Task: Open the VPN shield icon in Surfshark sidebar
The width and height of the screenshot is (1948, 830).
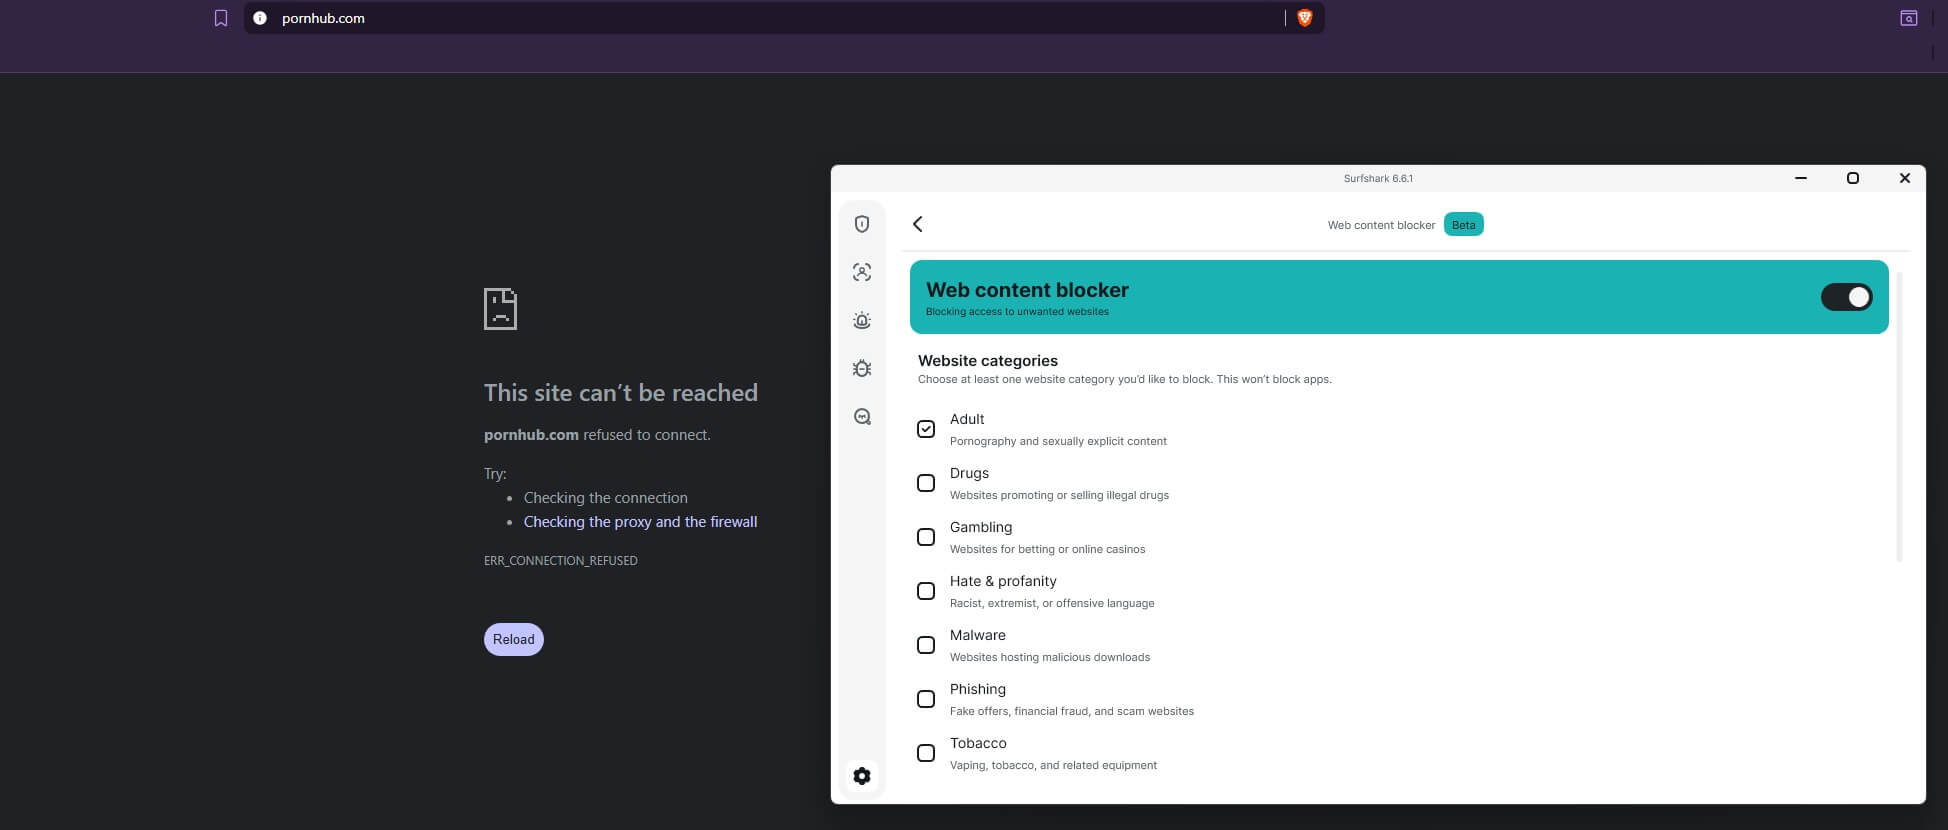Action: [862, 224]
